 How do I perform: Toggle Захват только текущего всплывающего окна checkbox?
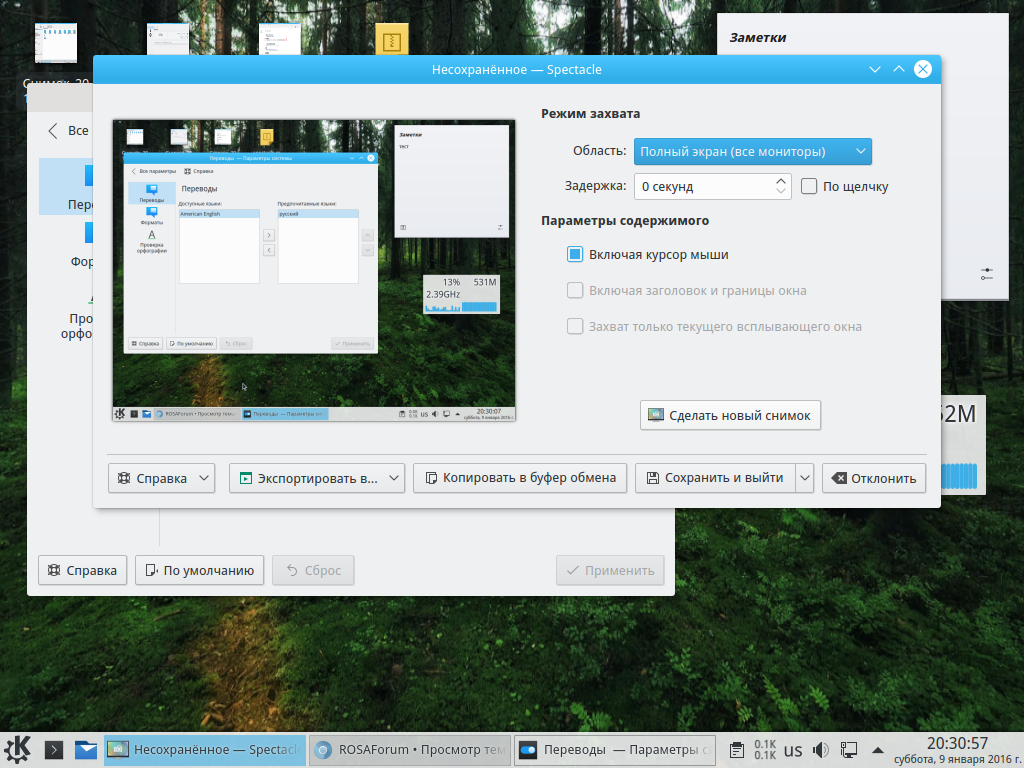click(575, 327)
